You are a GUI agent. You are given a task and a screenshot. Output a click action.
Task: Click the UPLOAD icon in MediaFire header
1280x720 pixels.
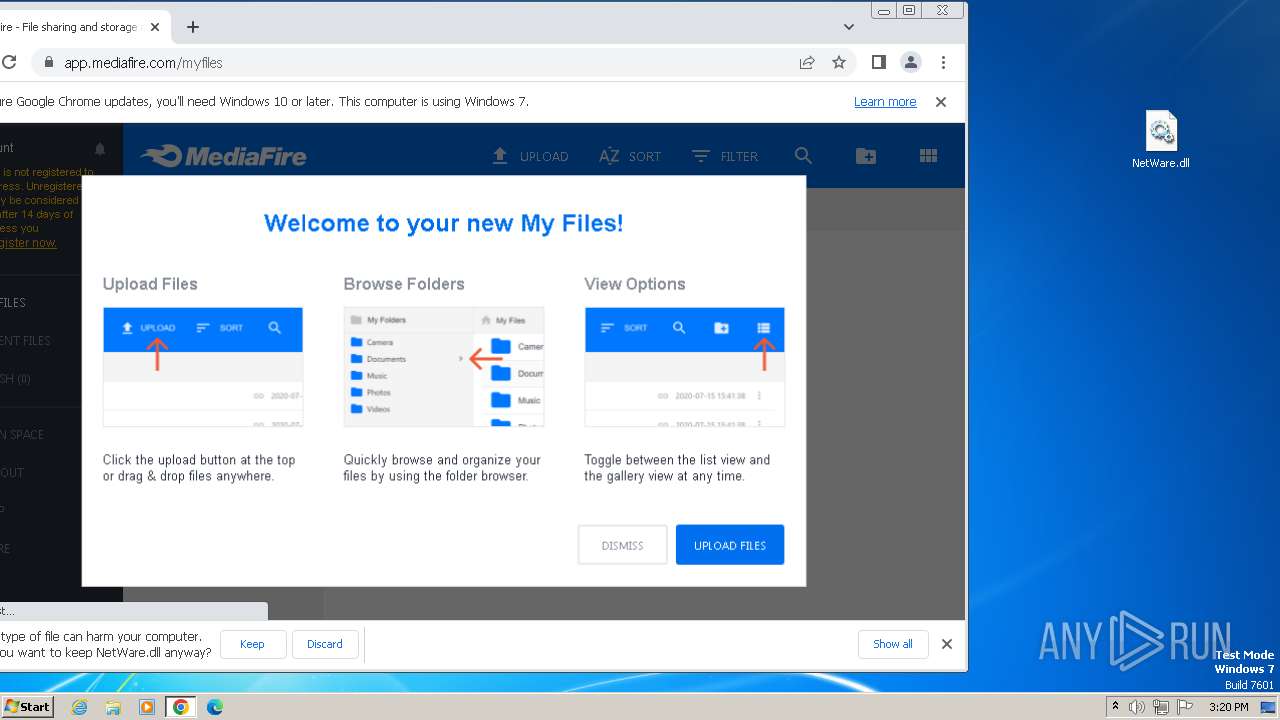click(530, 156)
